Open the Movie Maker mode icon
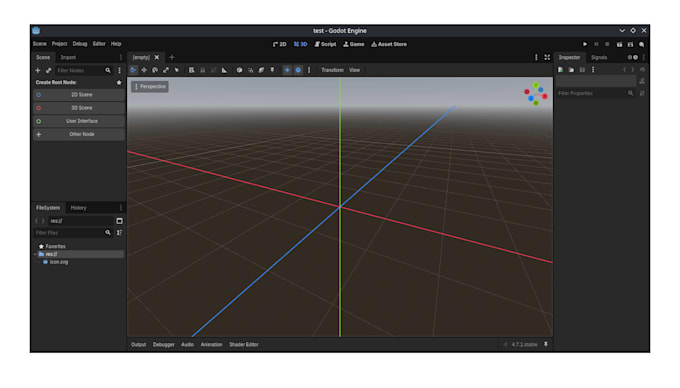 click(x=641, y=44)
